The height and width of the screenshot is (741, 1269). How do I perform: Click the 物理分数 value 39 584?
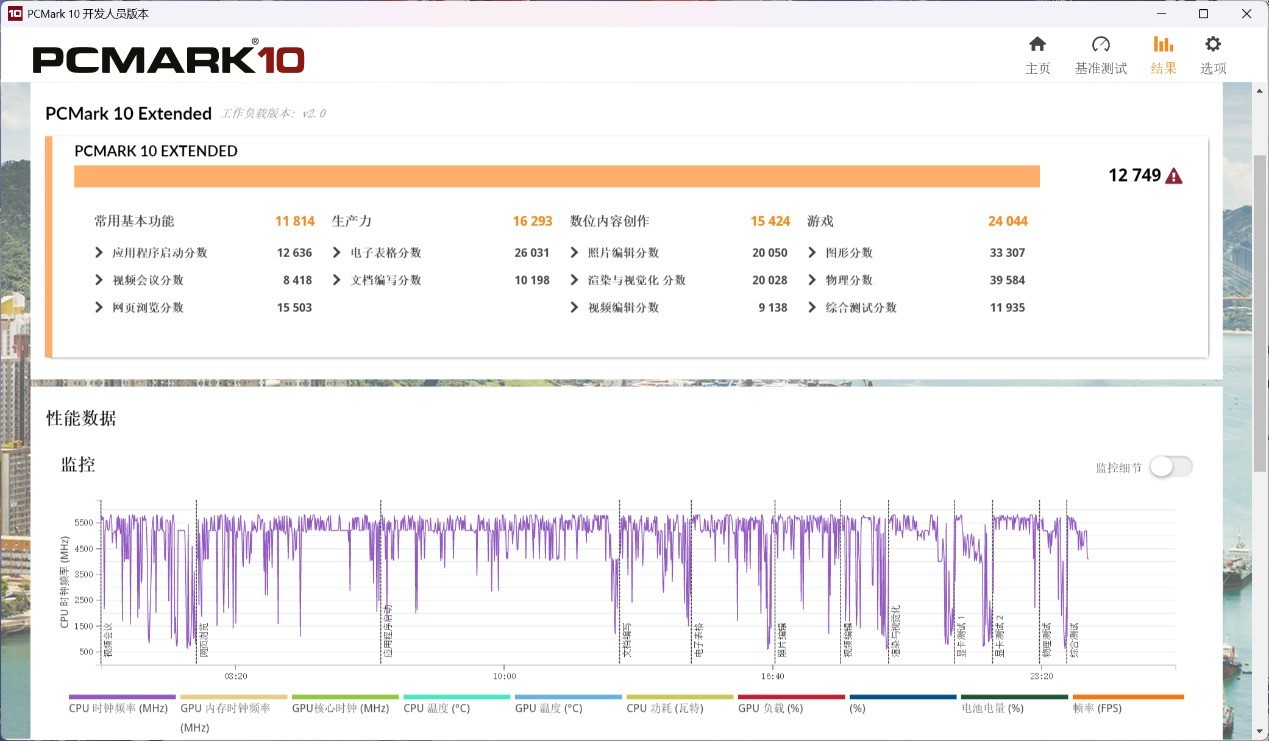pos(1007,280)
